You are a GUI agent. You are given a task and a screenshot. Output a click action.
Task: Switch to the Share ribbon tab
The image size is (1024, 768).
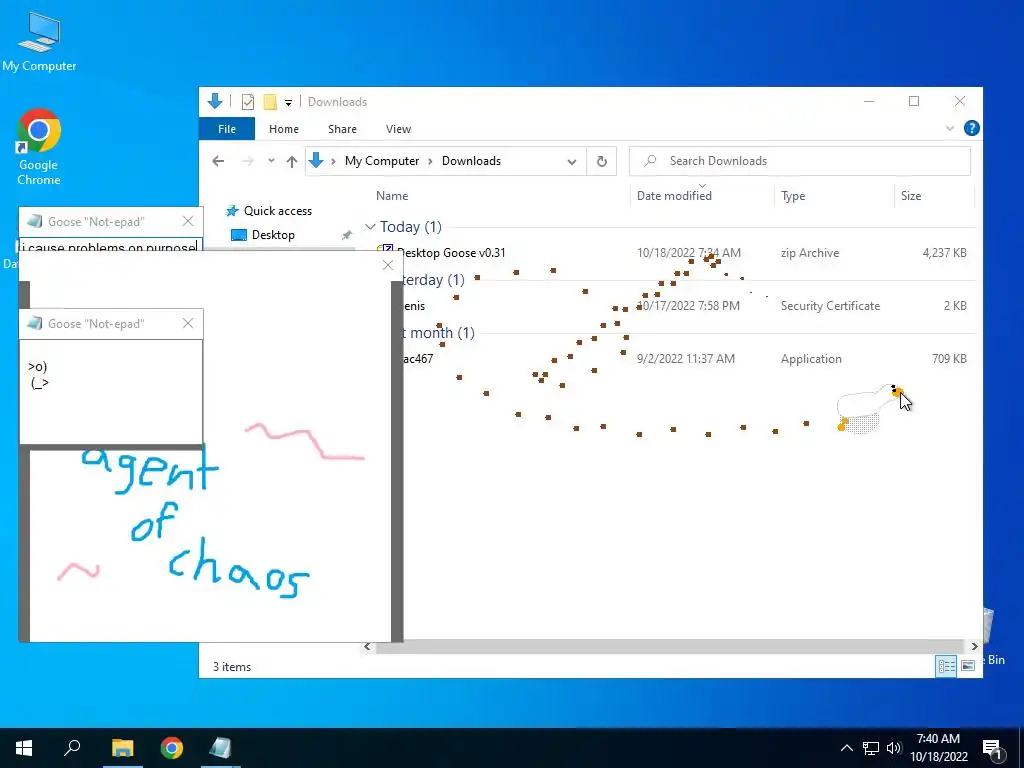coord(342,129)
